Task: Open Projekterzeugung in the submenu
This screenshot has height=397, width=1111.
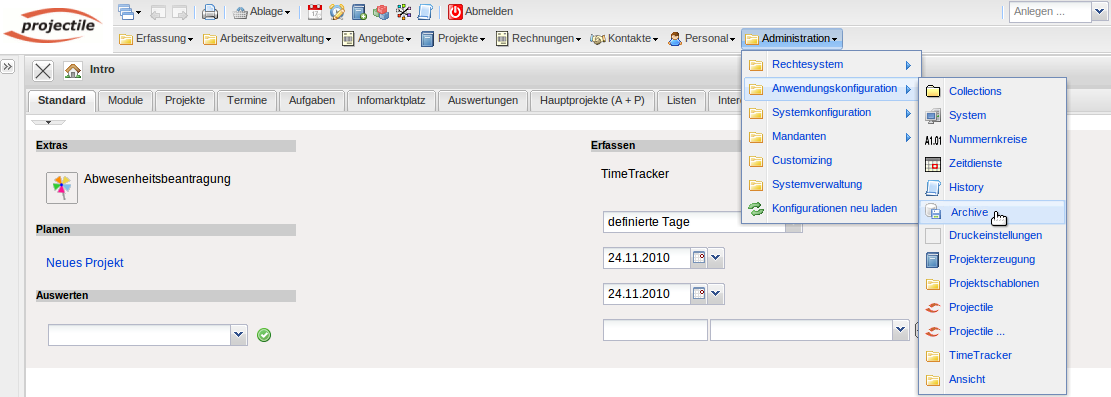Action: [993, 259]
